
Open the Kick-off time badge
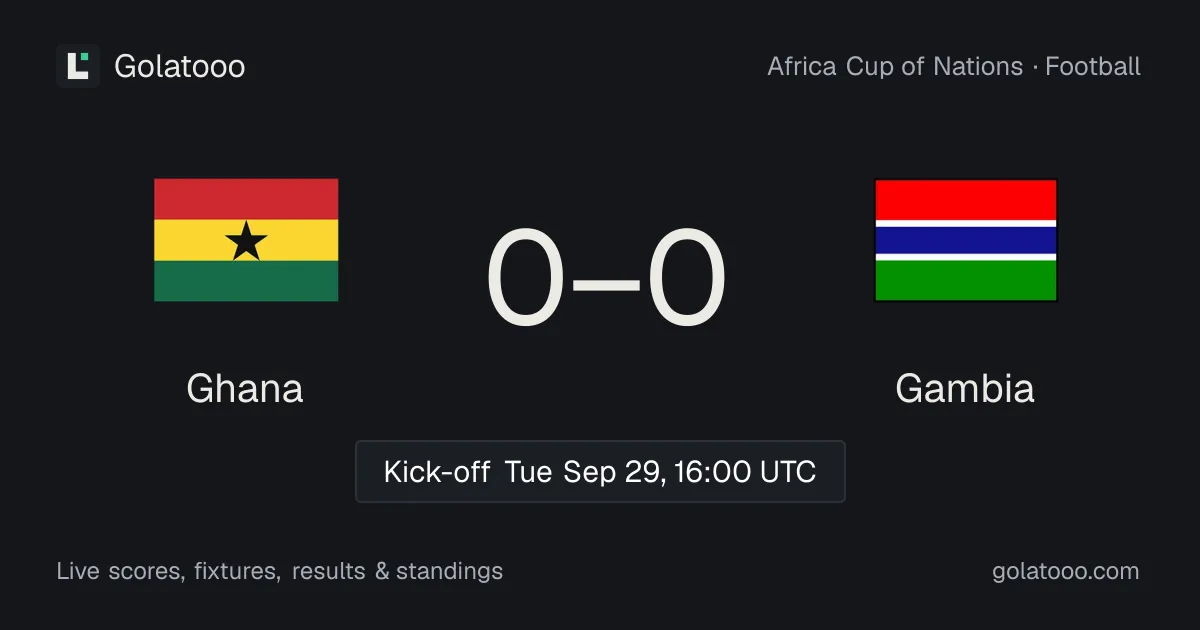pos(600,471)
